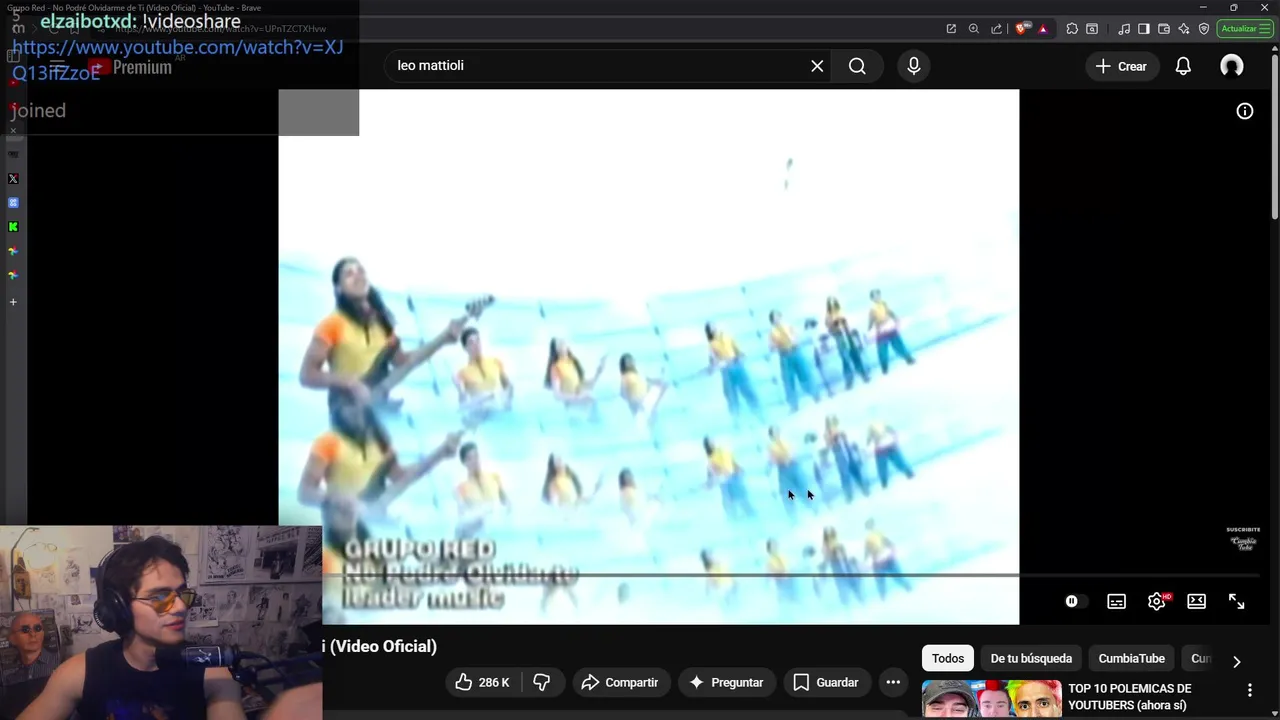
Task: Open Brave Rewards triangle icon
Action: tap(1043, 29)
